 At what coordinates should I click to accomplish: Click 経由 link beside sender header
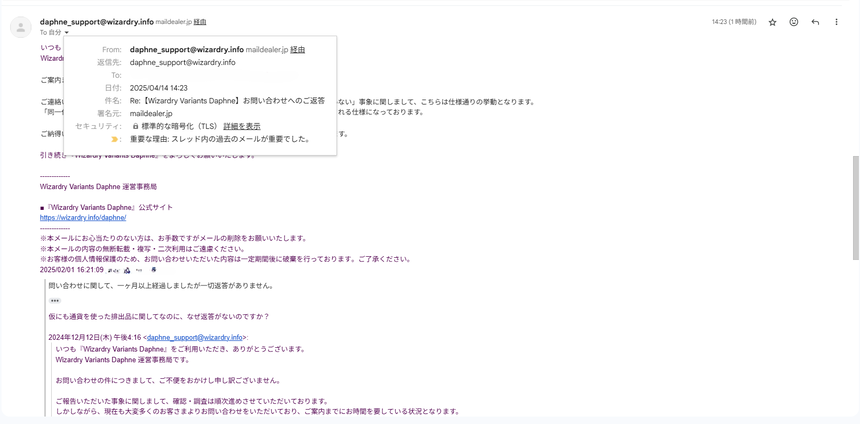(x=200, y=22)
